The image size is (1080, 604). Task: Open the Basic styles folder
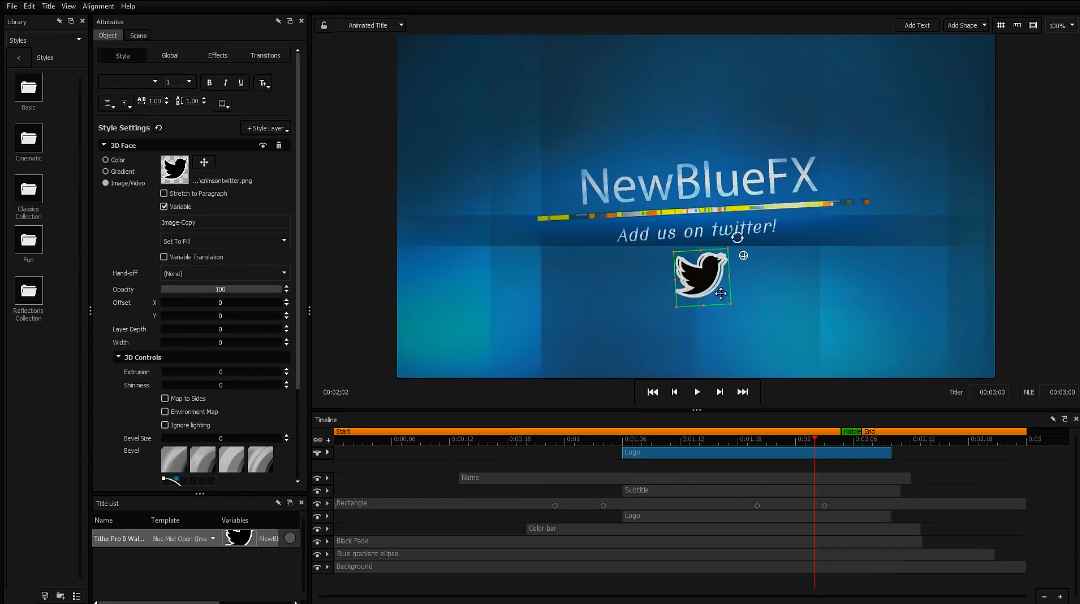coord(28,87)
